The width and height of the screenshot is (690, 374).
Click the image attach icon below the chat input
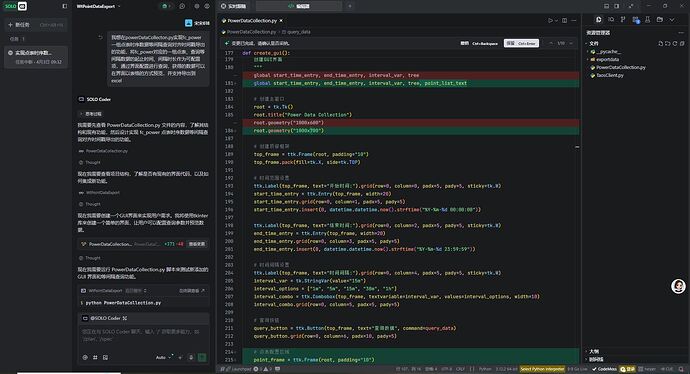tap(105, 358)
